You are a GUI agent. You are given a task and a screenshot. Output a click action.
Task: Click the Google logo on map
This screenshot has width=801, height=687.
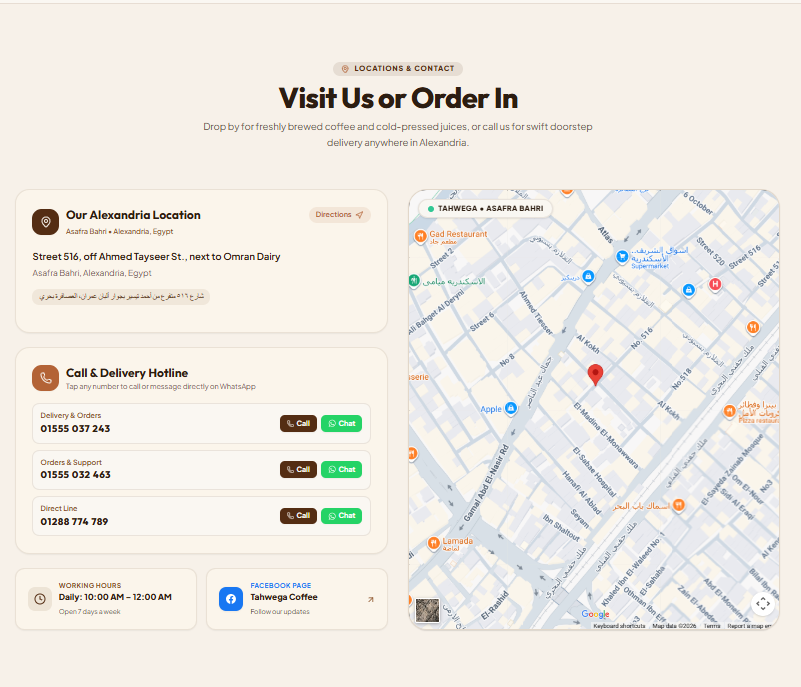(595, 614)
